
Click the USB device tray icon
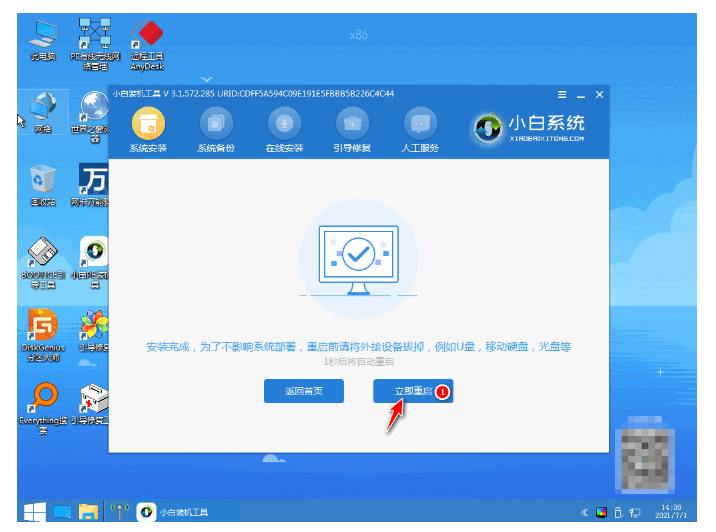(618, 512)
